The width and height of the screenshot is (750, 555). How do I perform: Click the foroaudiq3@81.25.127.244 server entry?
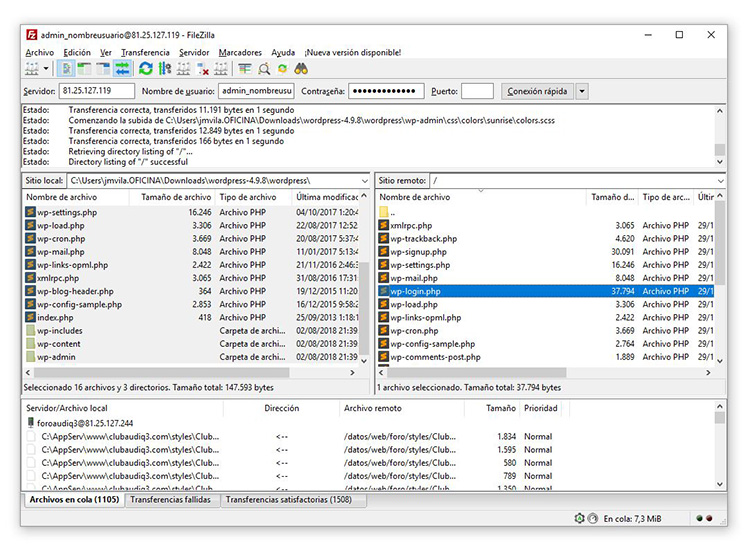point(85,423)
